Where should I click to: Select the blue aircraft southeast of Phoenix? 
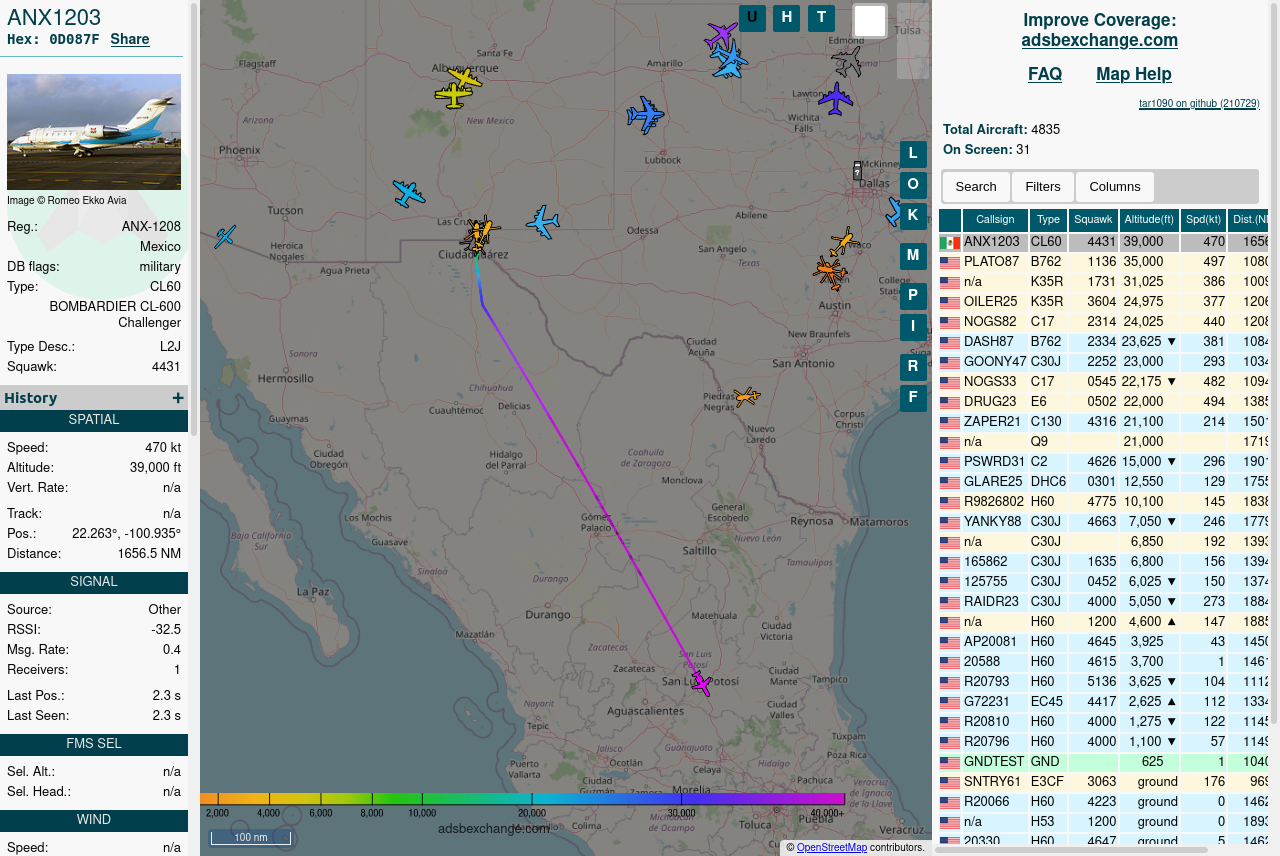point(409,193)
